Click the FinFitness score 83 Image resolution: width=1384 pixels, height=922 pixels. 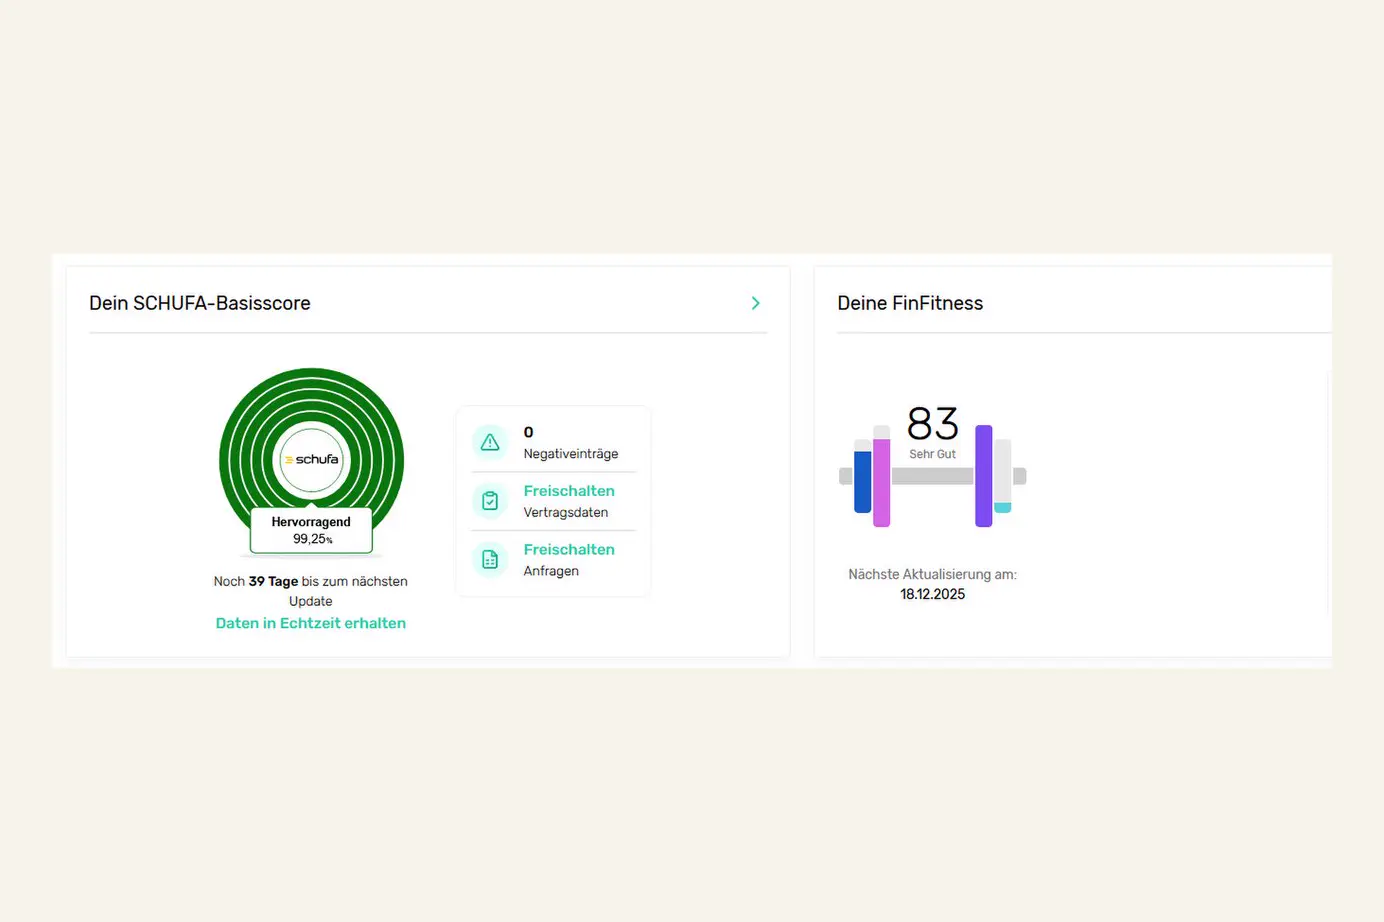pyautogui.click(x=933, y=424)
